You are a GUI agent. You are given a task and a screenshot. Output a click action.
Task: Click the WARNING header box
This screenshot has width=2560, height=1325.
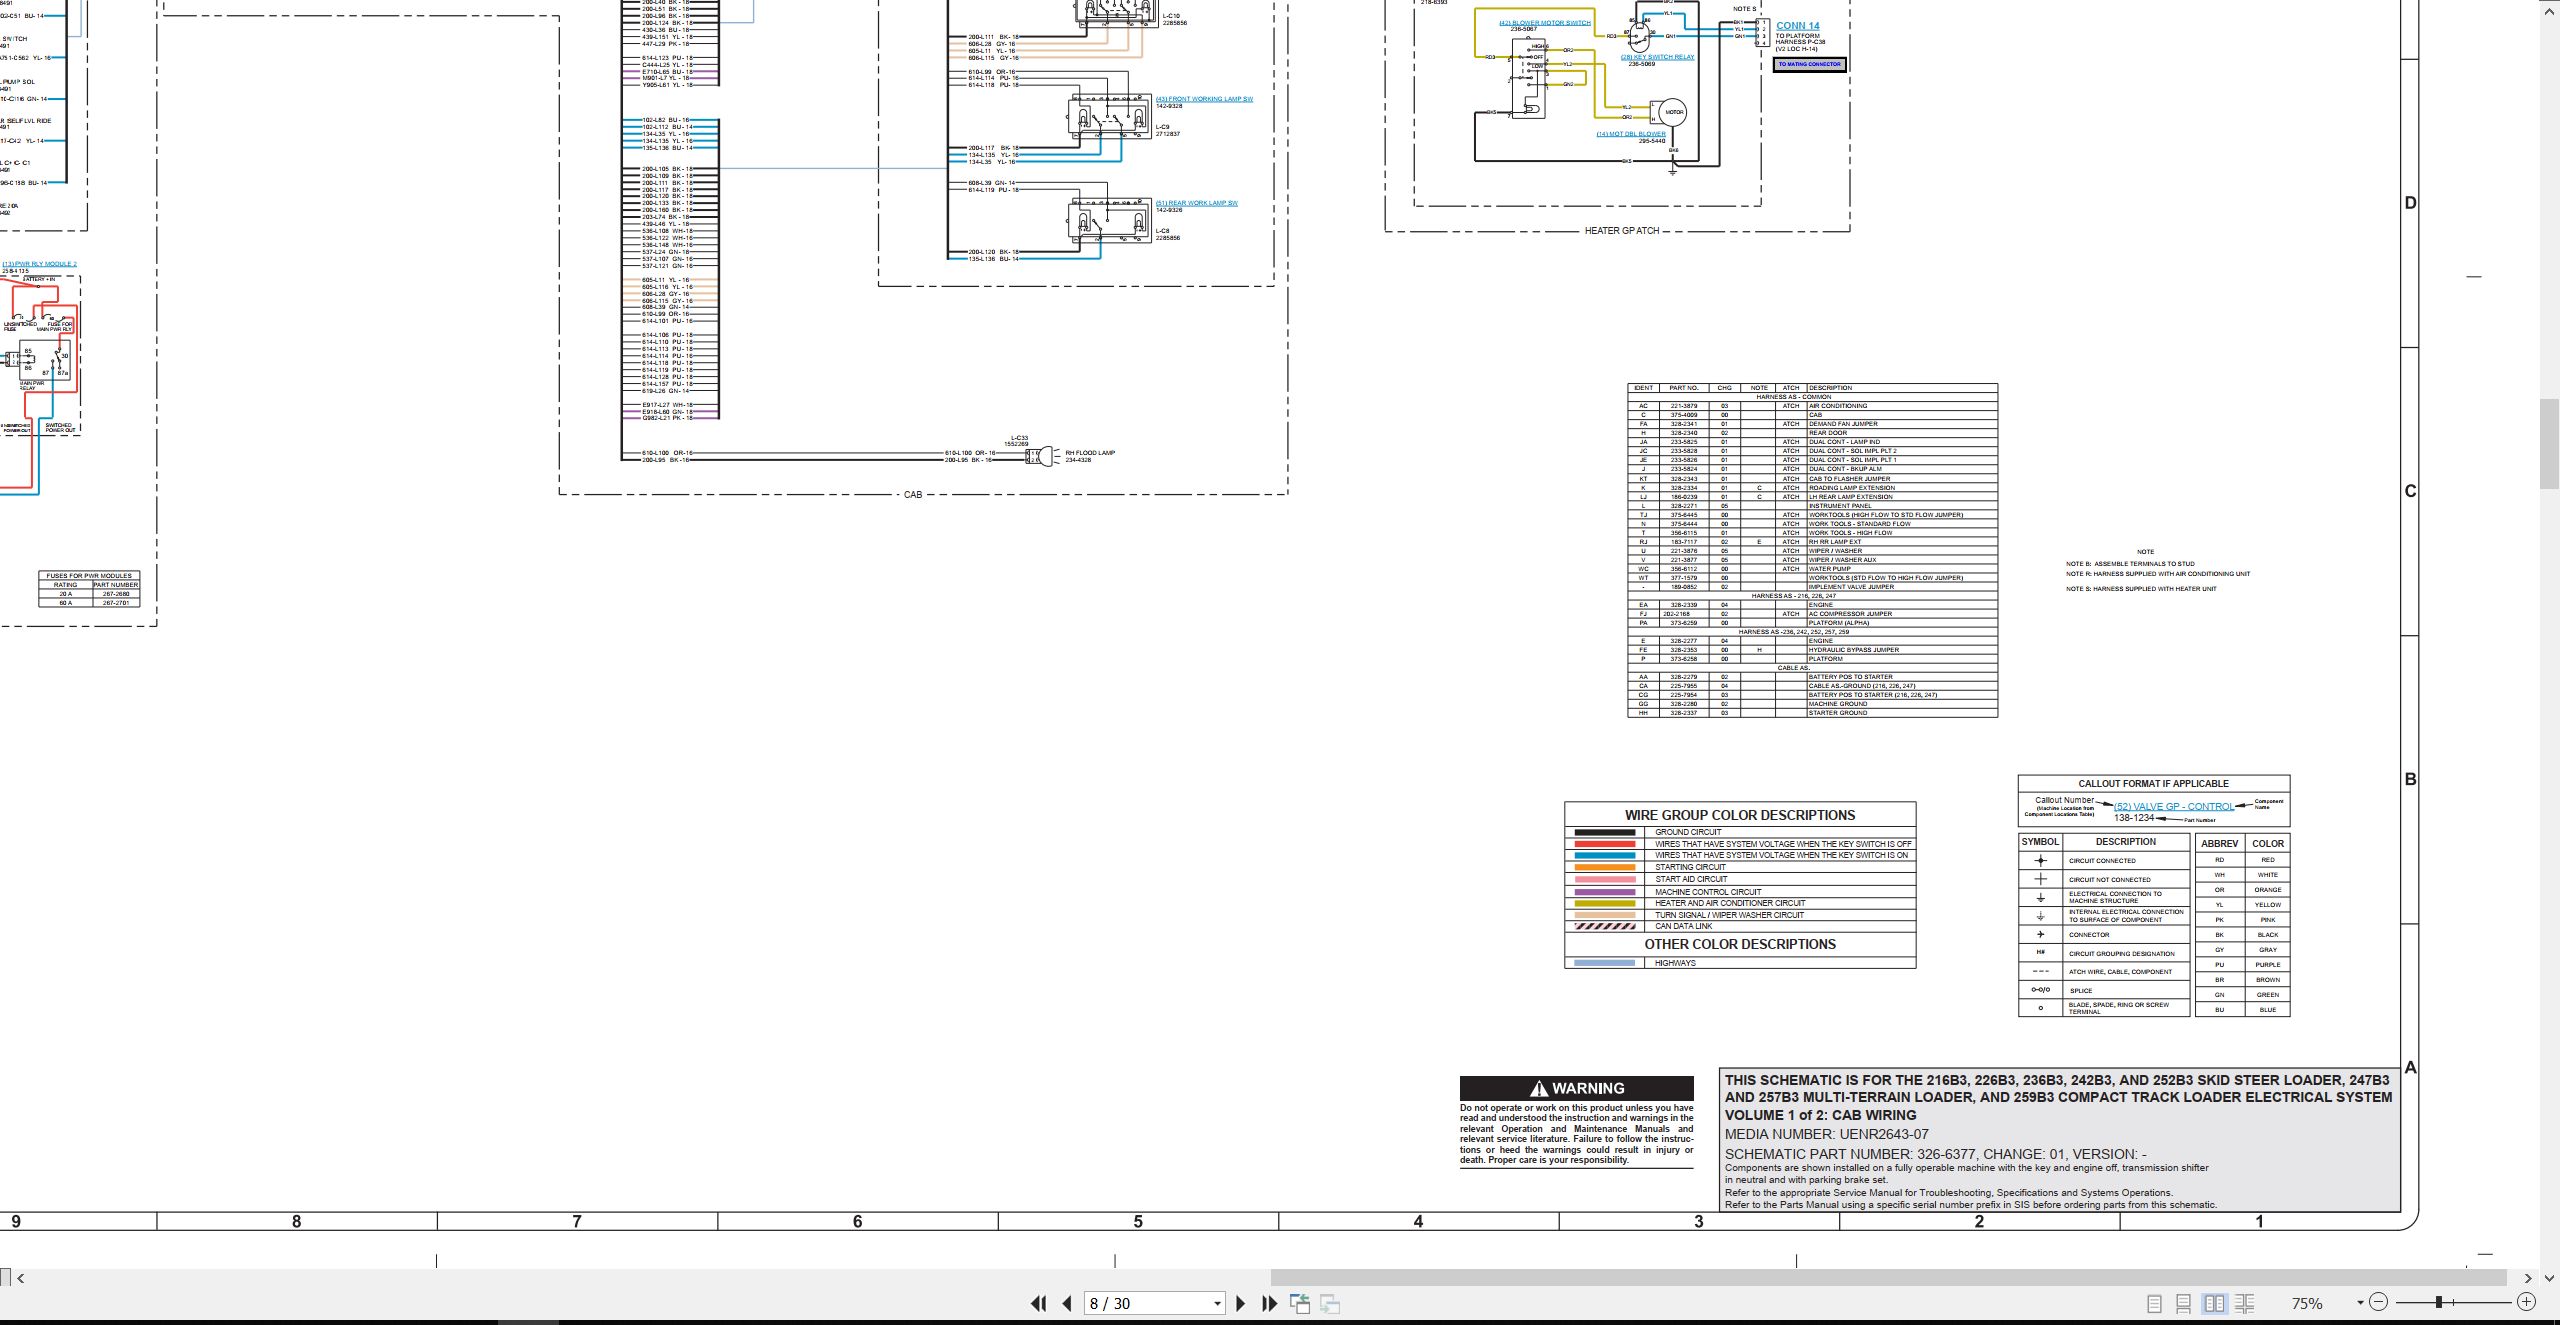point(1577,1088)
